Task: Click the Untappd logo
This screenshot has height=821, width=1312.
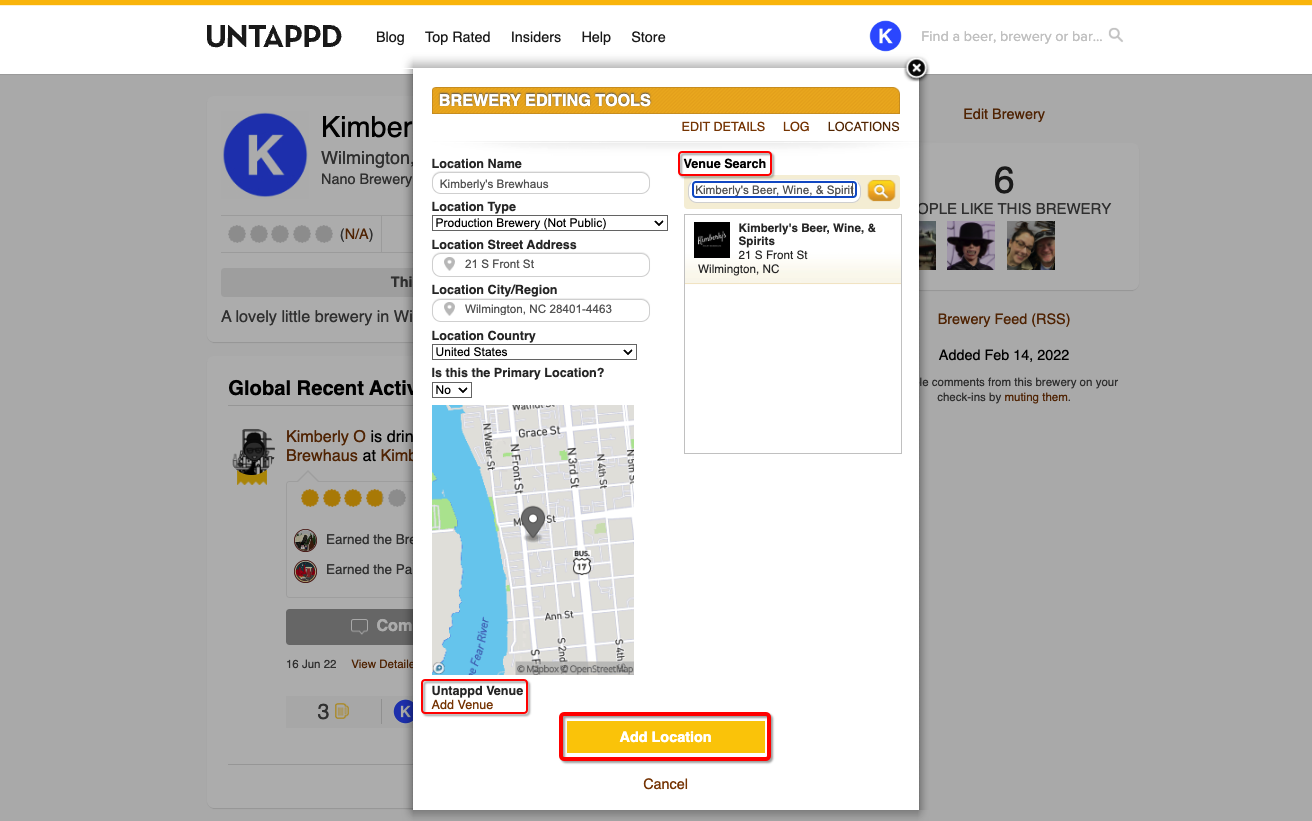Action: (x=274, y=37)
